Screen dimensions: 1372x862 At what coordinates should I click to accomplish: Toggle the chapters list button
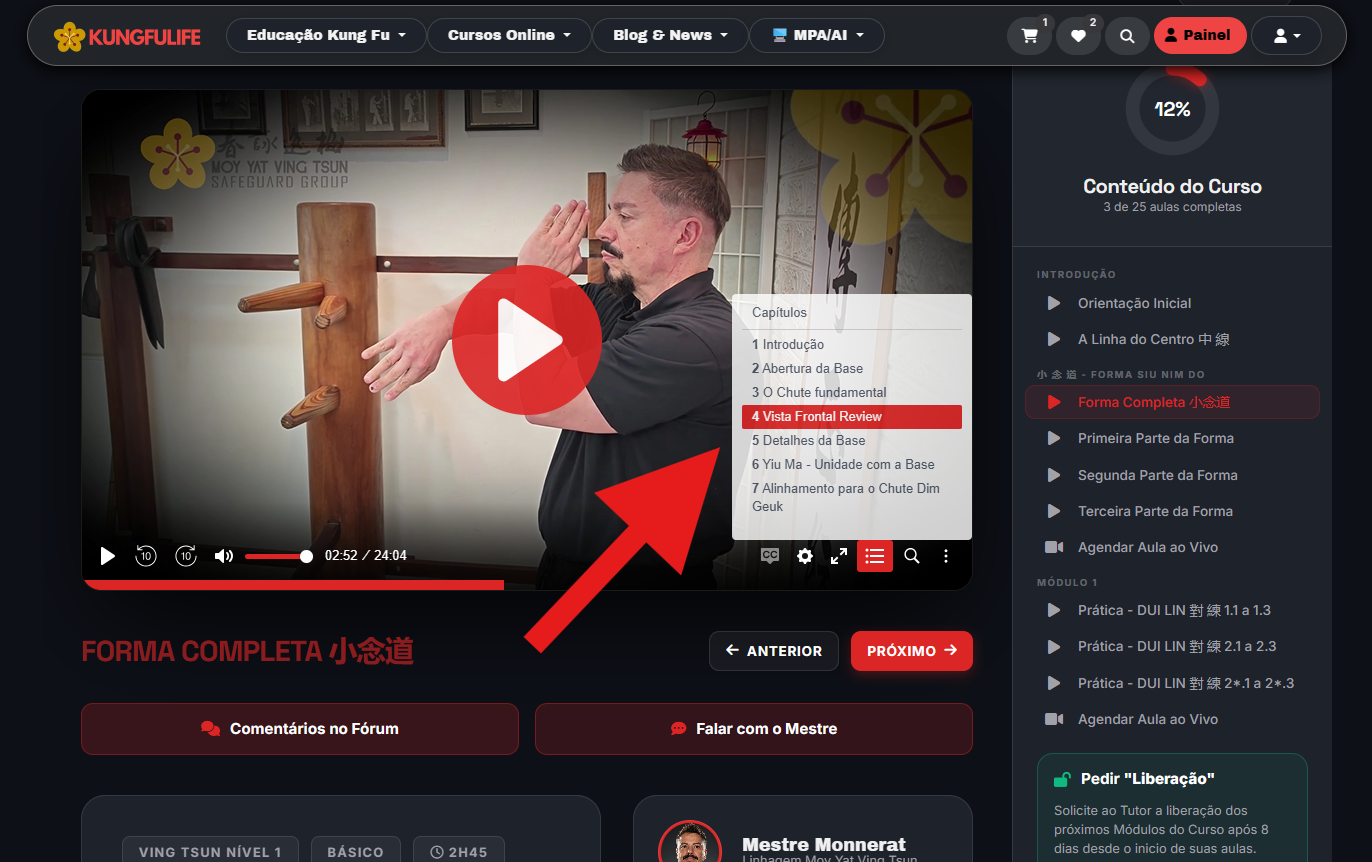[x=875, y=556]
